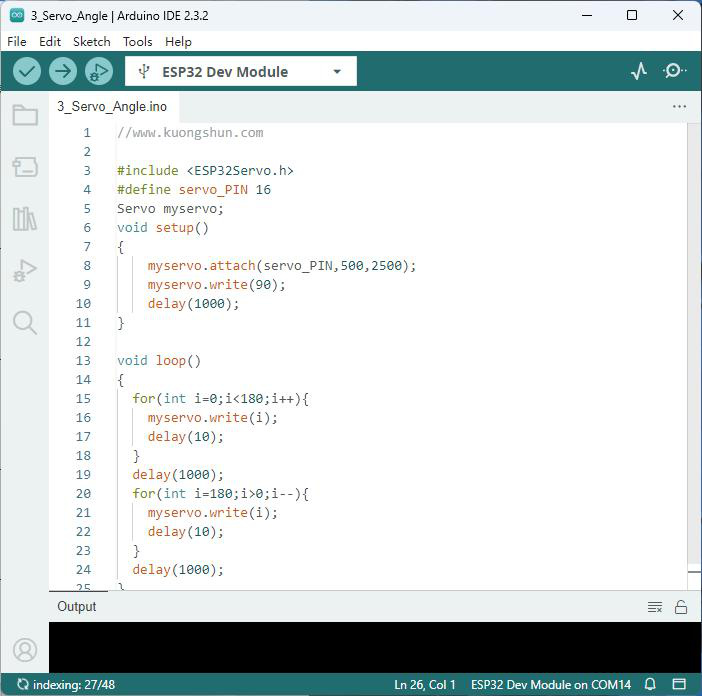Image resolution: width=702 pixels, height=696 pixels.
Task: Click the //www.kuongshun.com comment line
Action: click(x=190, y=132)
